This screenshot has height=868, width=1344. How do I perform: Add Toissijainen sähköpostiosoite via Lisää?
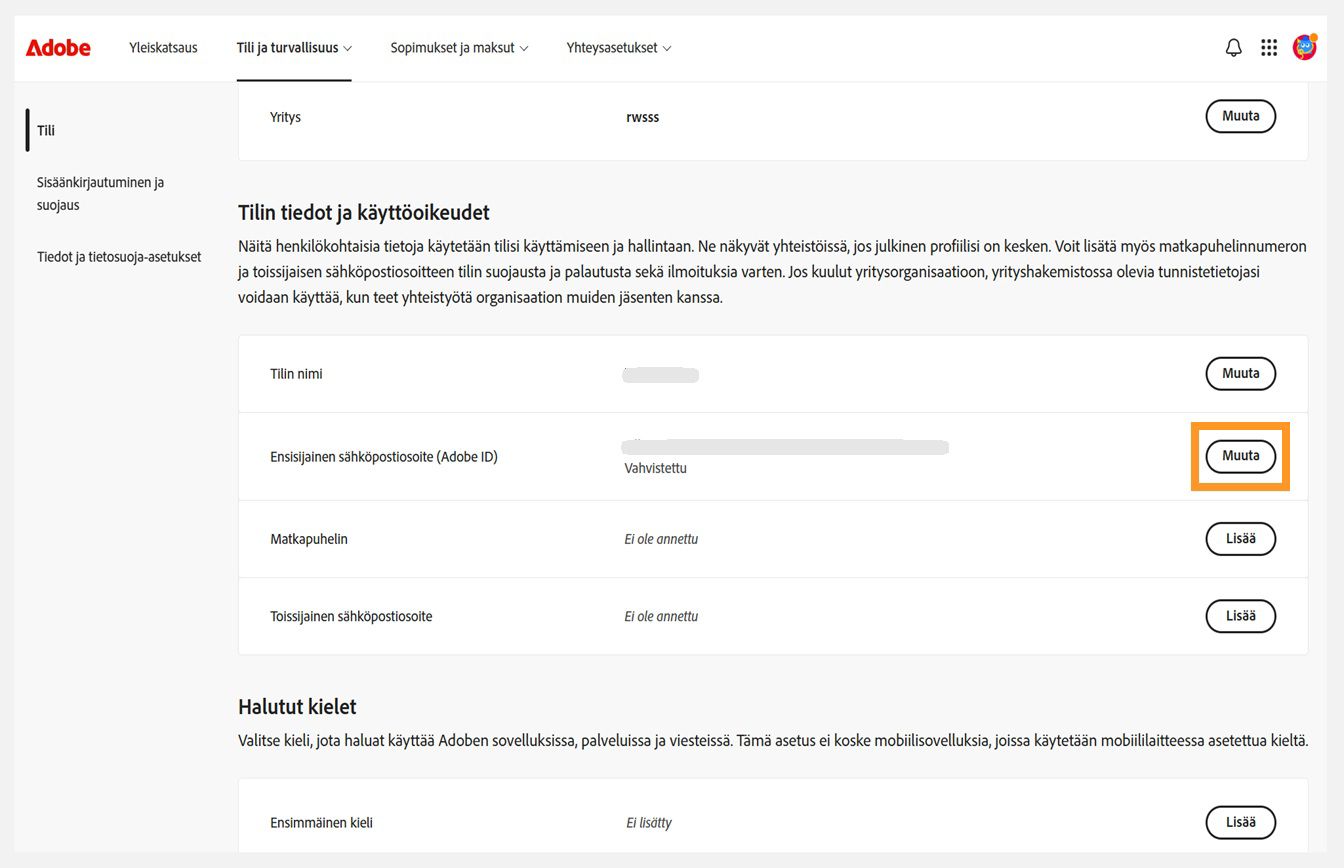tap(1240, 616)
